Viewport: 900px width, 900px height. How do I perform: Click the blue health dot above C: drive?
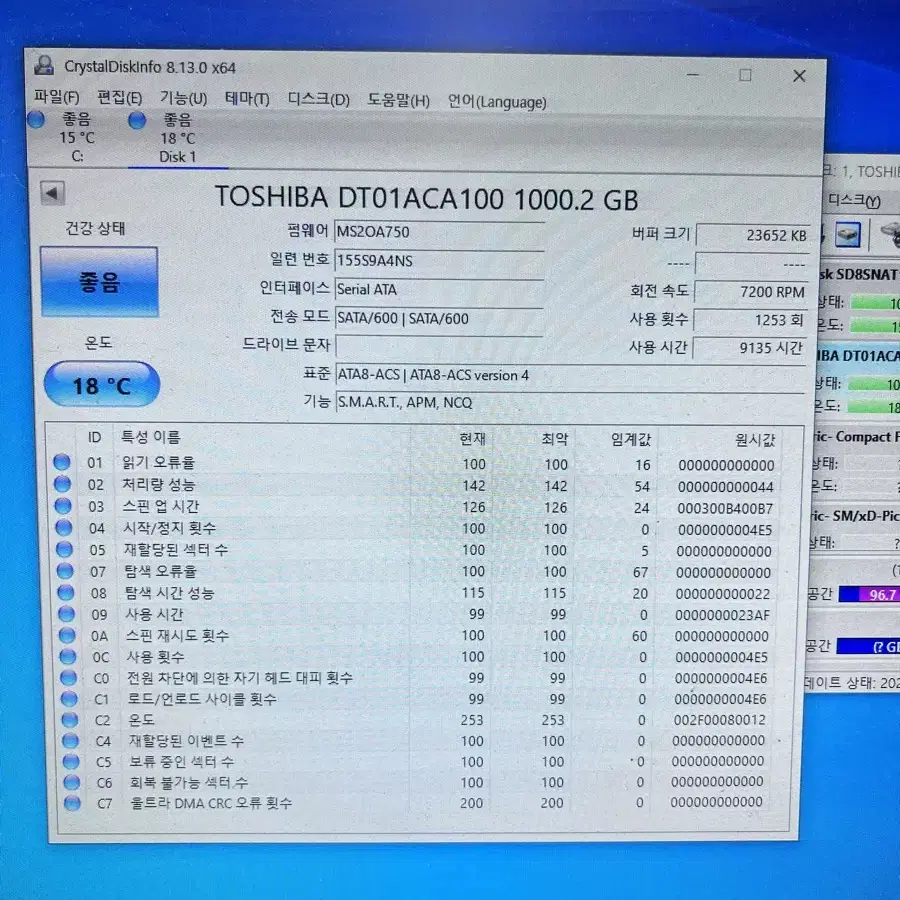pyautogui.click(x=36, y=119)
